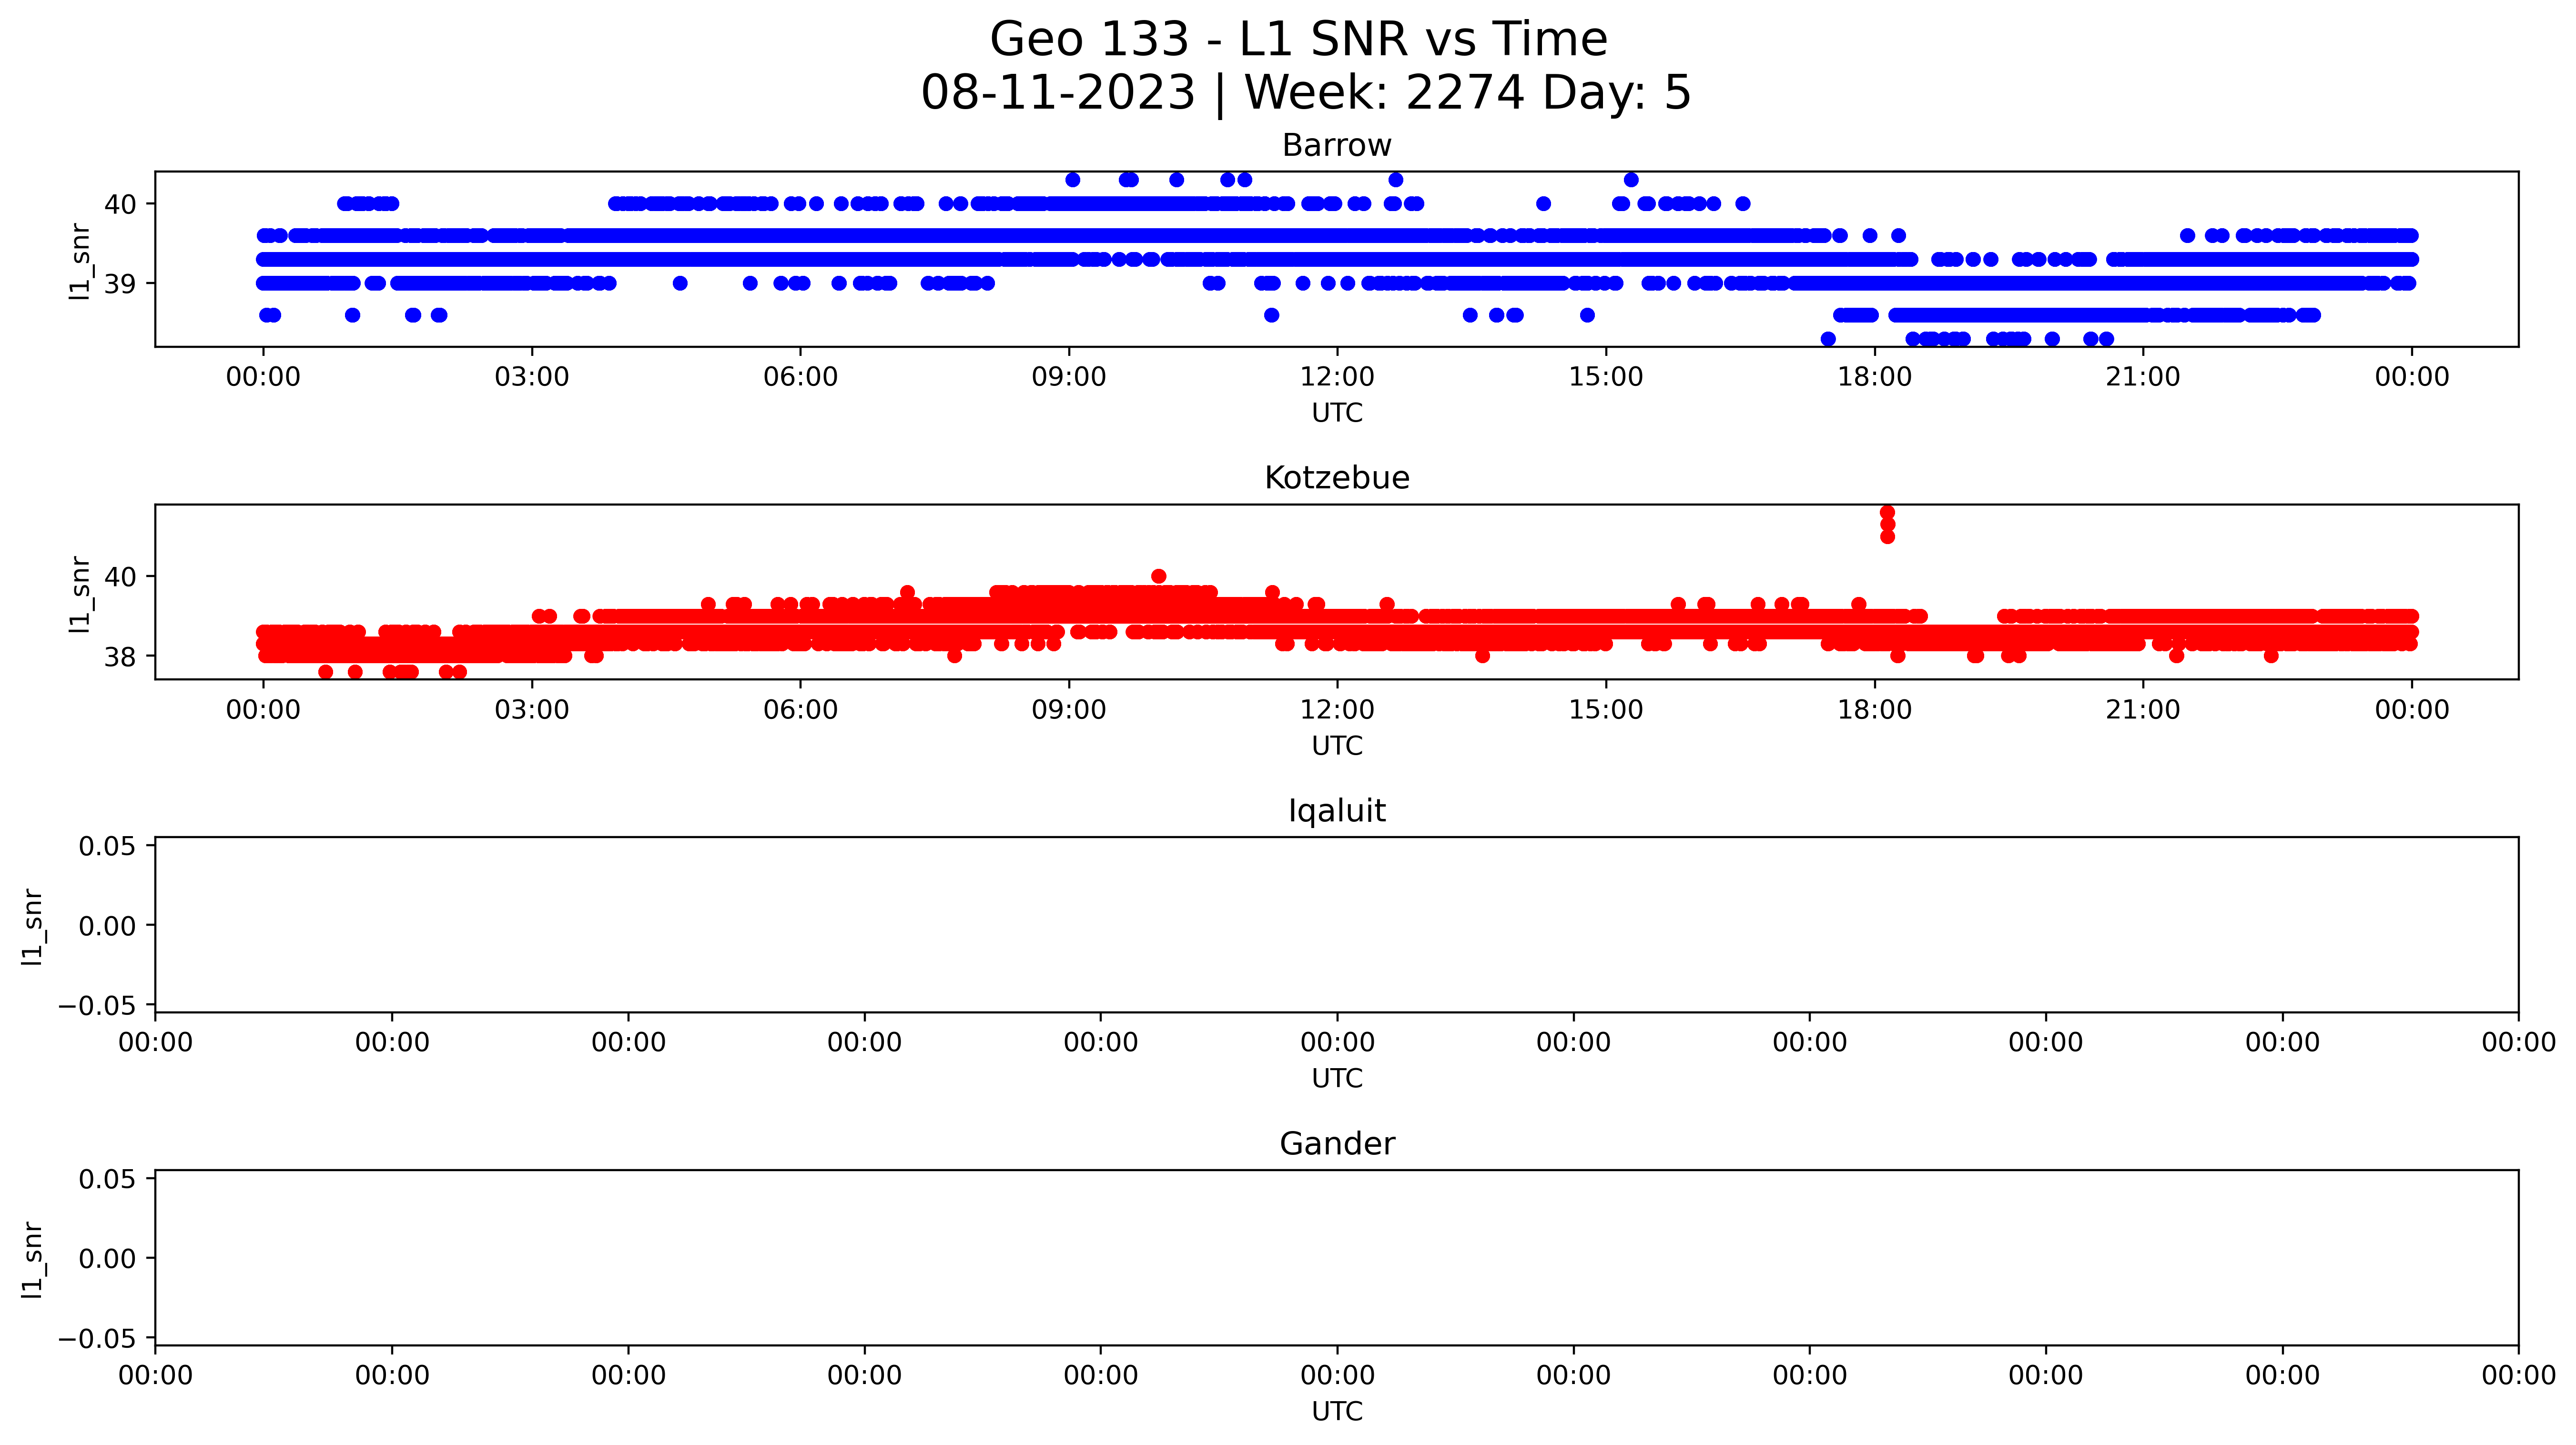
Task: Click the 18:00 tick label in Barrow plot
Action: (x=1874, y=377)
